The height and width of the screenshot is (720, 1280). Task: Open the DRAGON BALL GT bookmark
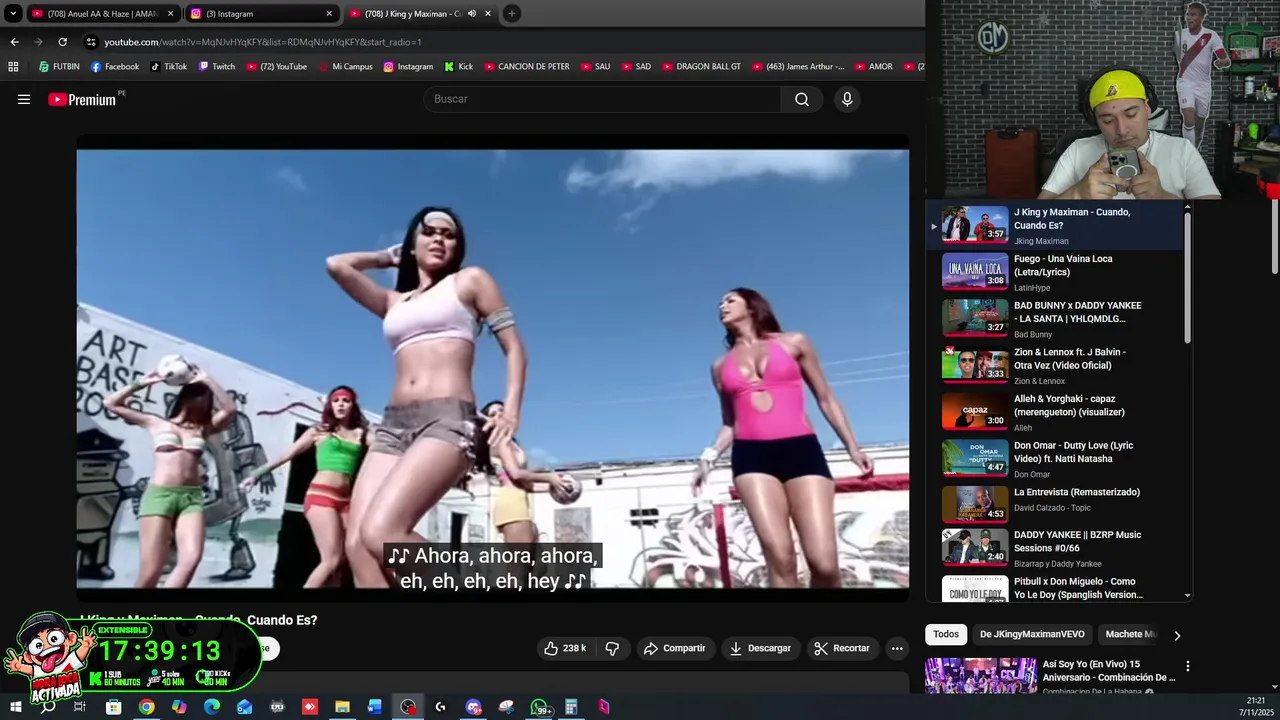point(701,67)
